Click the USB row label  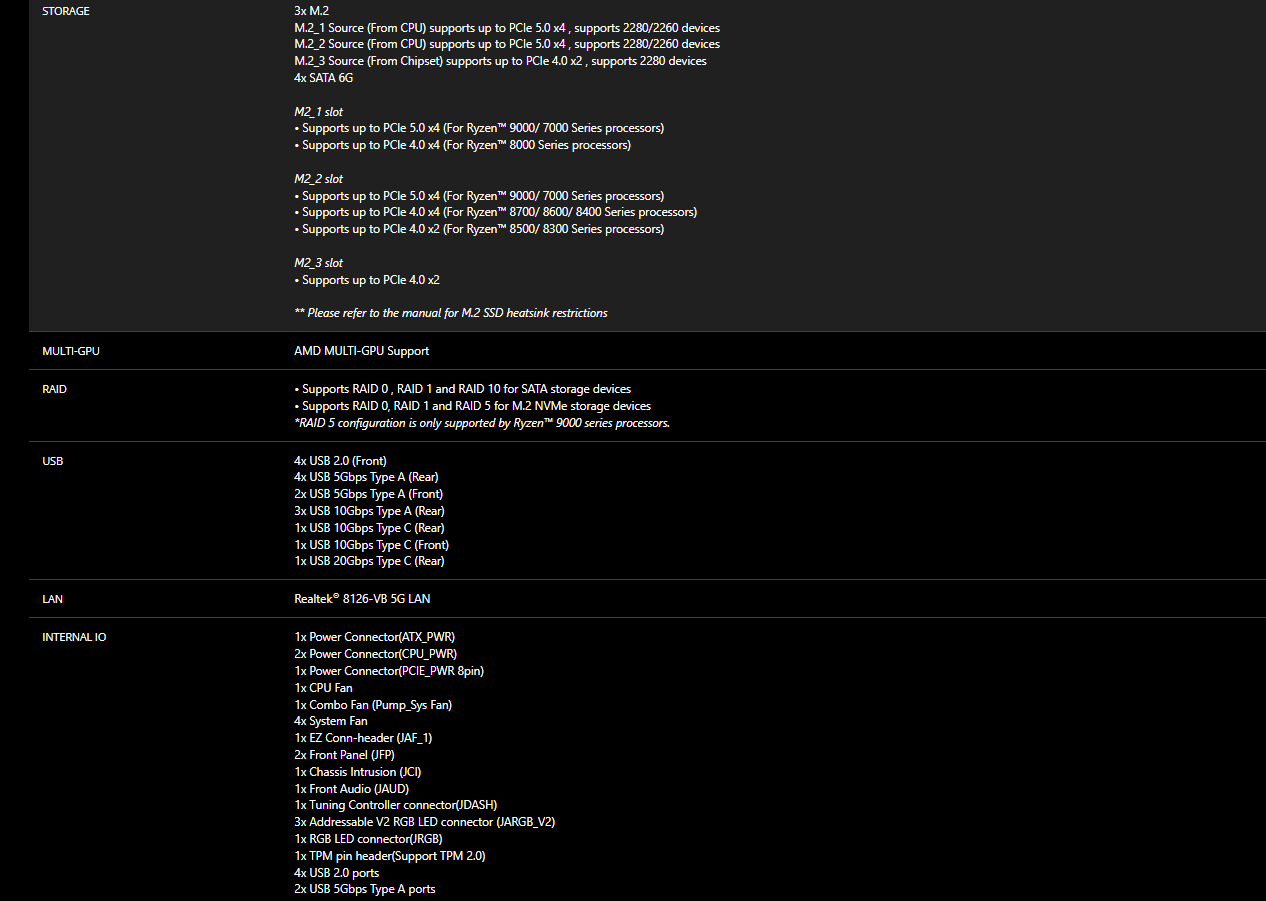click(x=54, y=461)
